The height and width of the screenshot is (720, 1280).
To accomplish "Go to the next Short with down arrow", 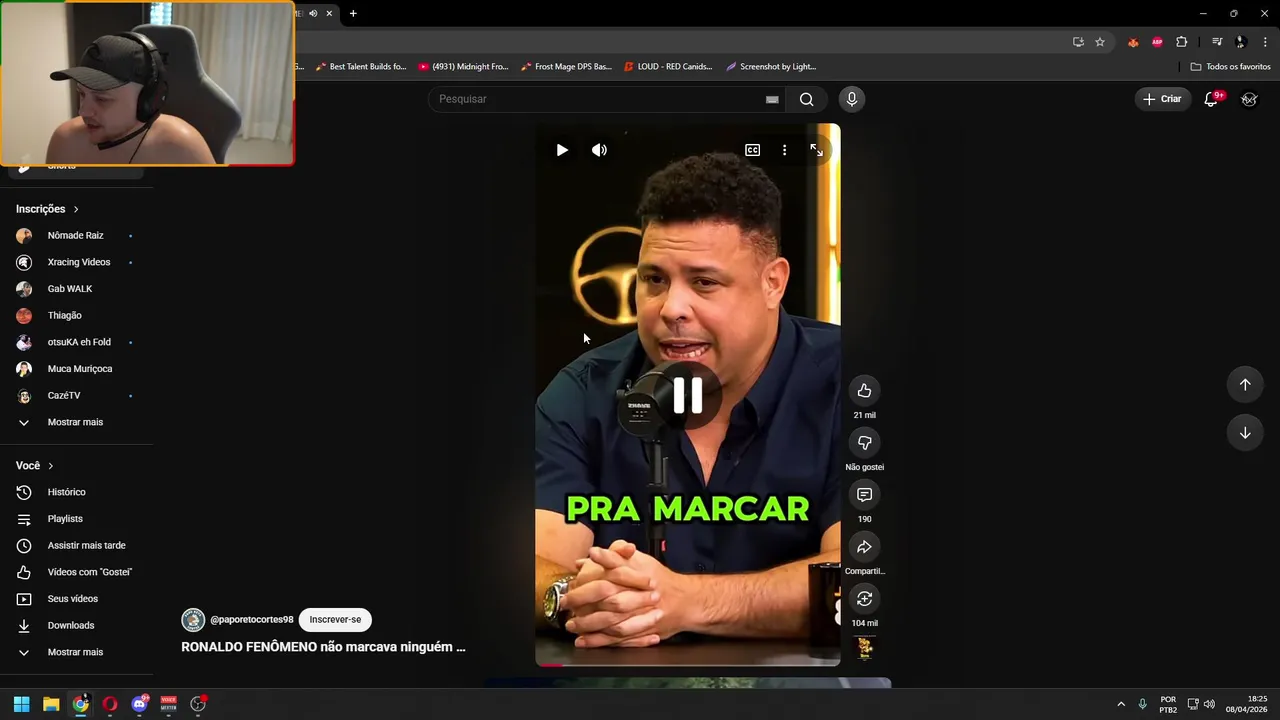I will [x=1245, y=433].
